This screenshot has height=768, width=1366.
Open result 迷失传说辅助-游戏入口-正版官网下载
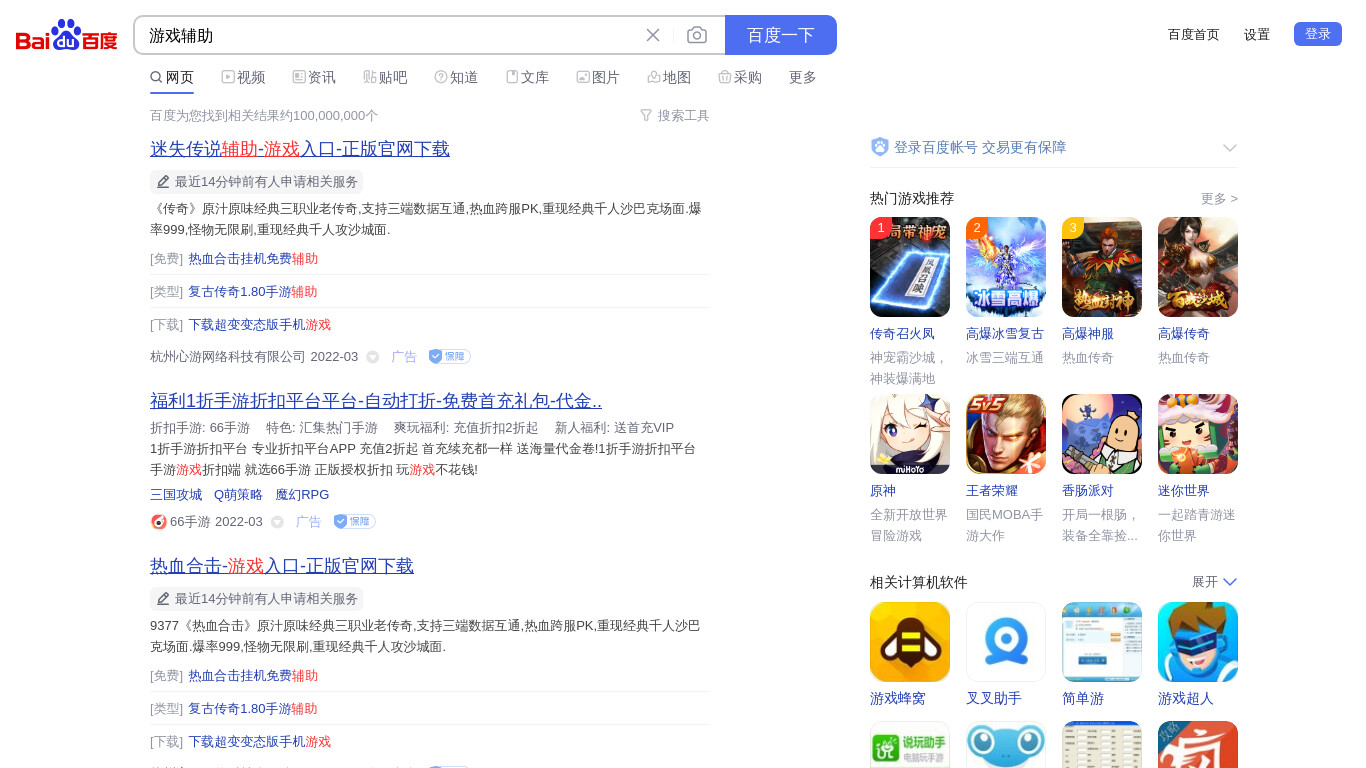pos(300,148)
